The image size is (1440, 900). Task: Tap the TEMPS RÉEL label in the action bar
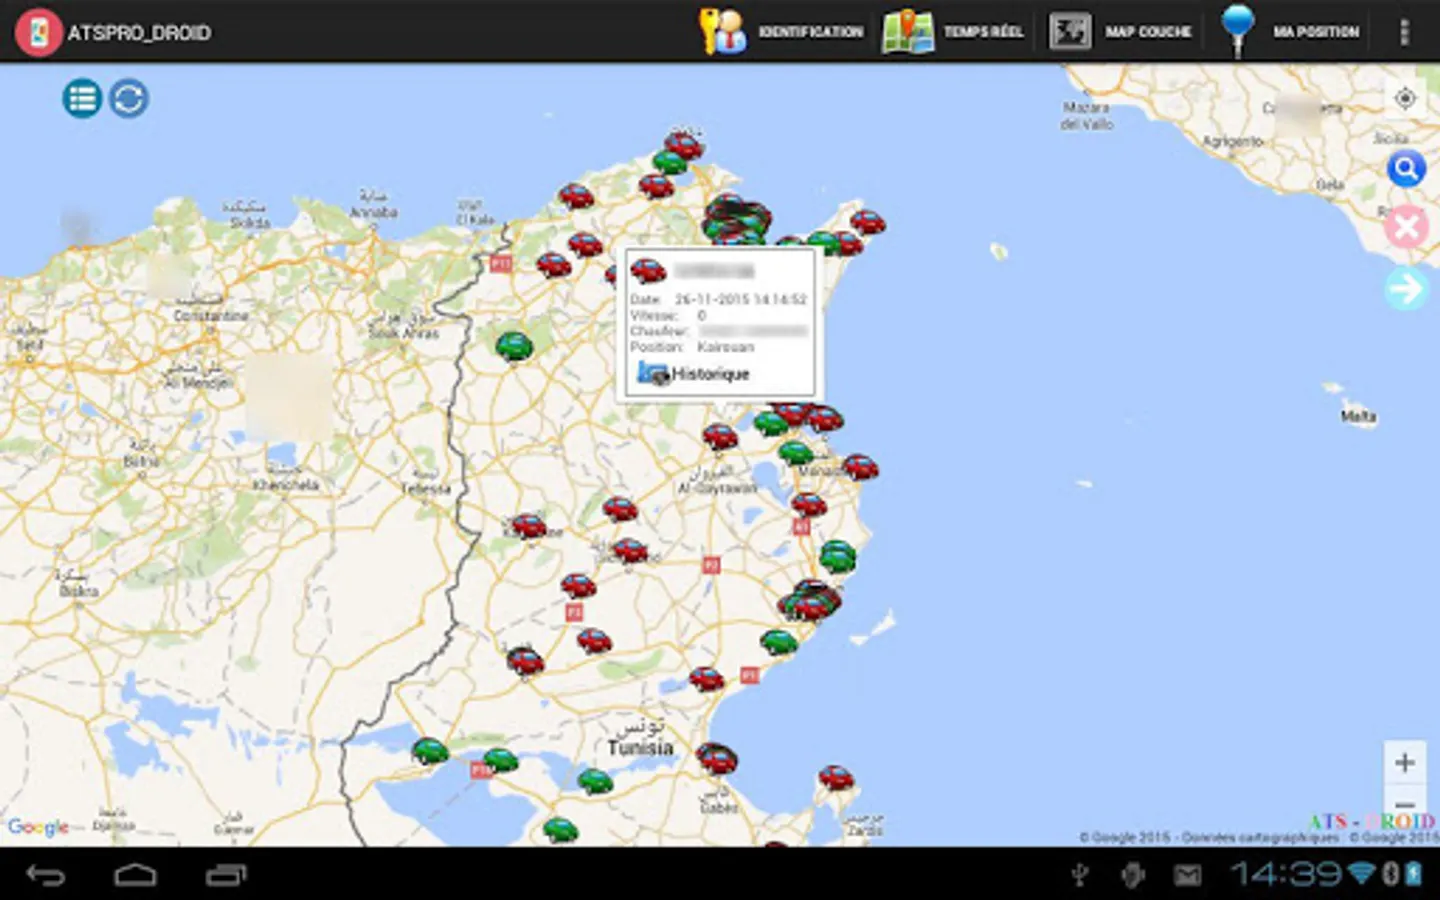point(984,32)
